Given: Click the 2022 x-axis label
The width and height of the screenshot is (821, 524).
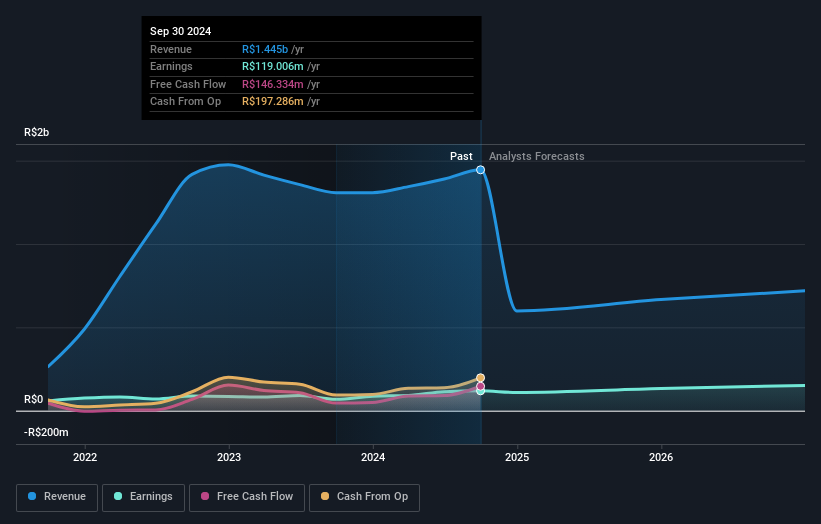Looking at the screenshot, I should point(85,457).
